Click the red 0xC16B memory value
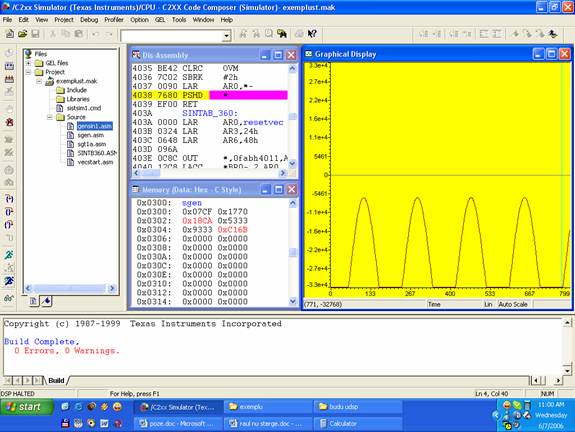 coord(232,230)
